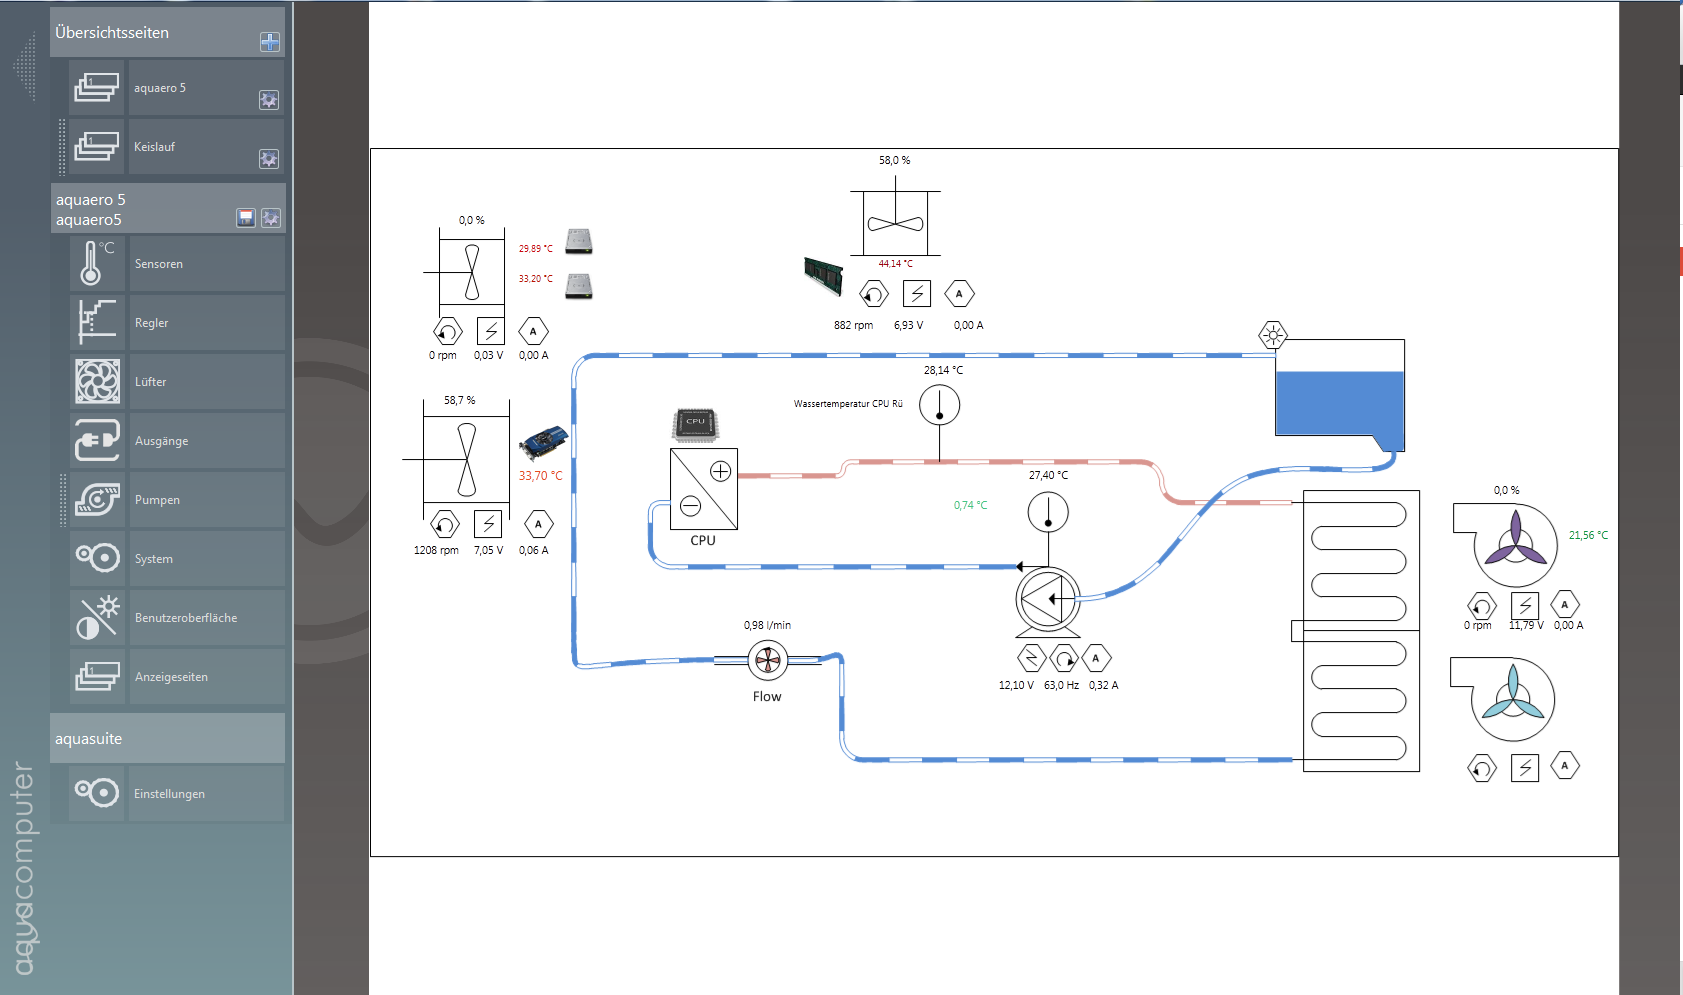
Task: Collapse the aquaero 5 aquaero5 device header
Action: point(168,209)
